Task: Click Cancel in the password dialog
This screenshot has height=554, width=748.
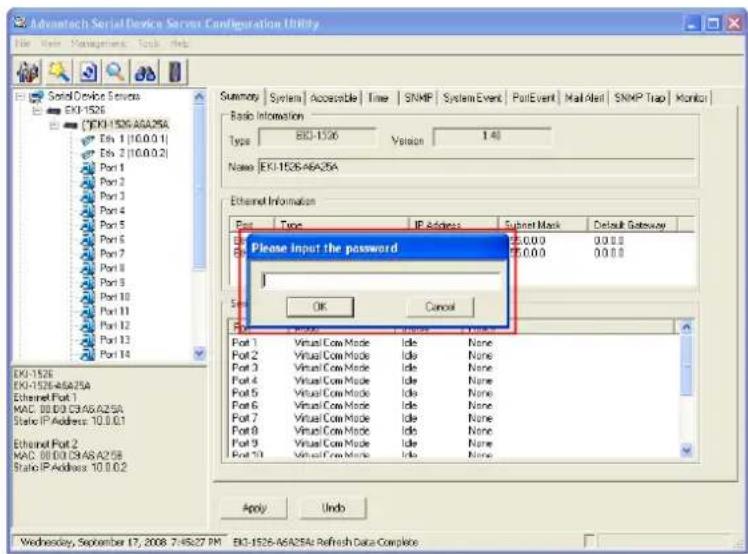Action: (440, 307)
